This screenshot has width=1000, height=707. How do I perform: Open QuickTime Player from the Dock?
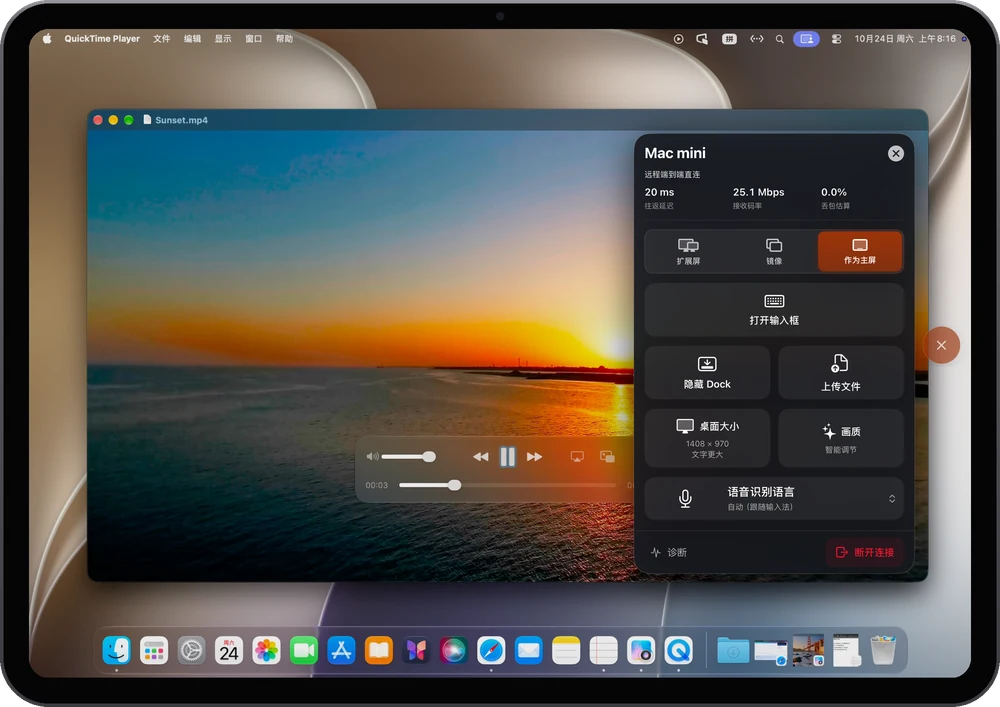[x=679, y=650]
